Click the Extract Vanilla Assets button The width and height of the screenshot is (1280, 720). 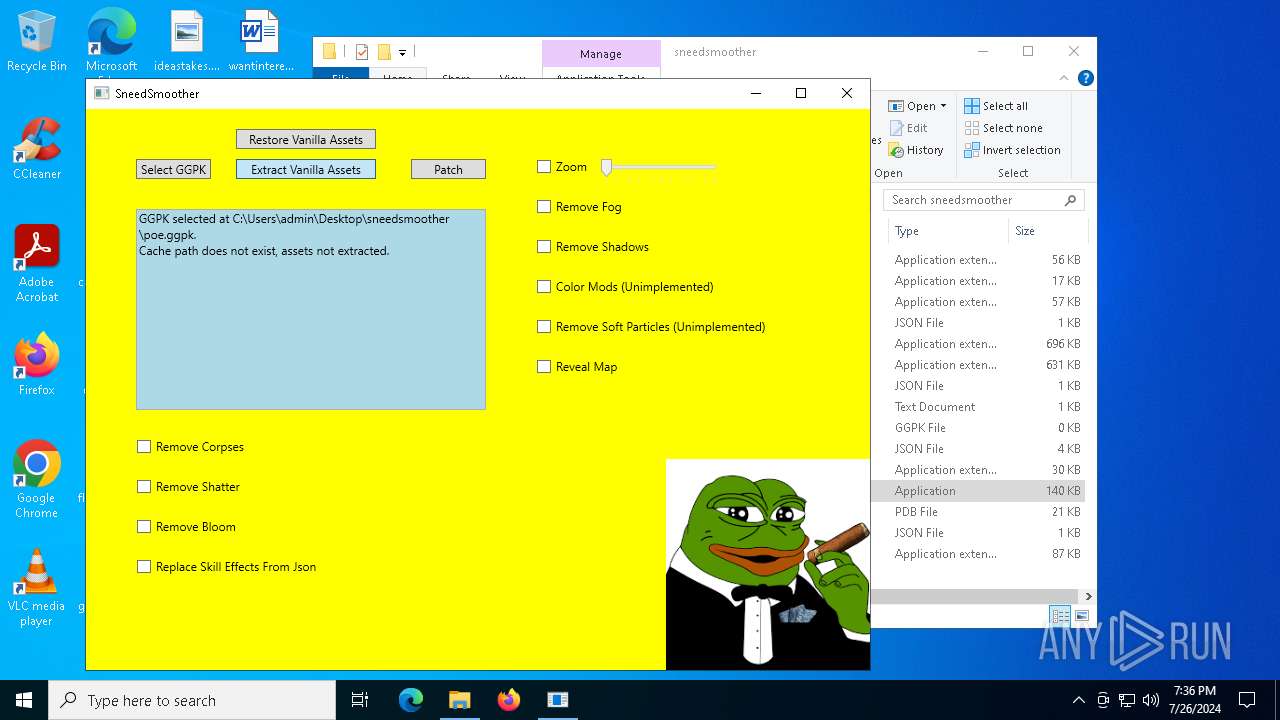[306, 169]
